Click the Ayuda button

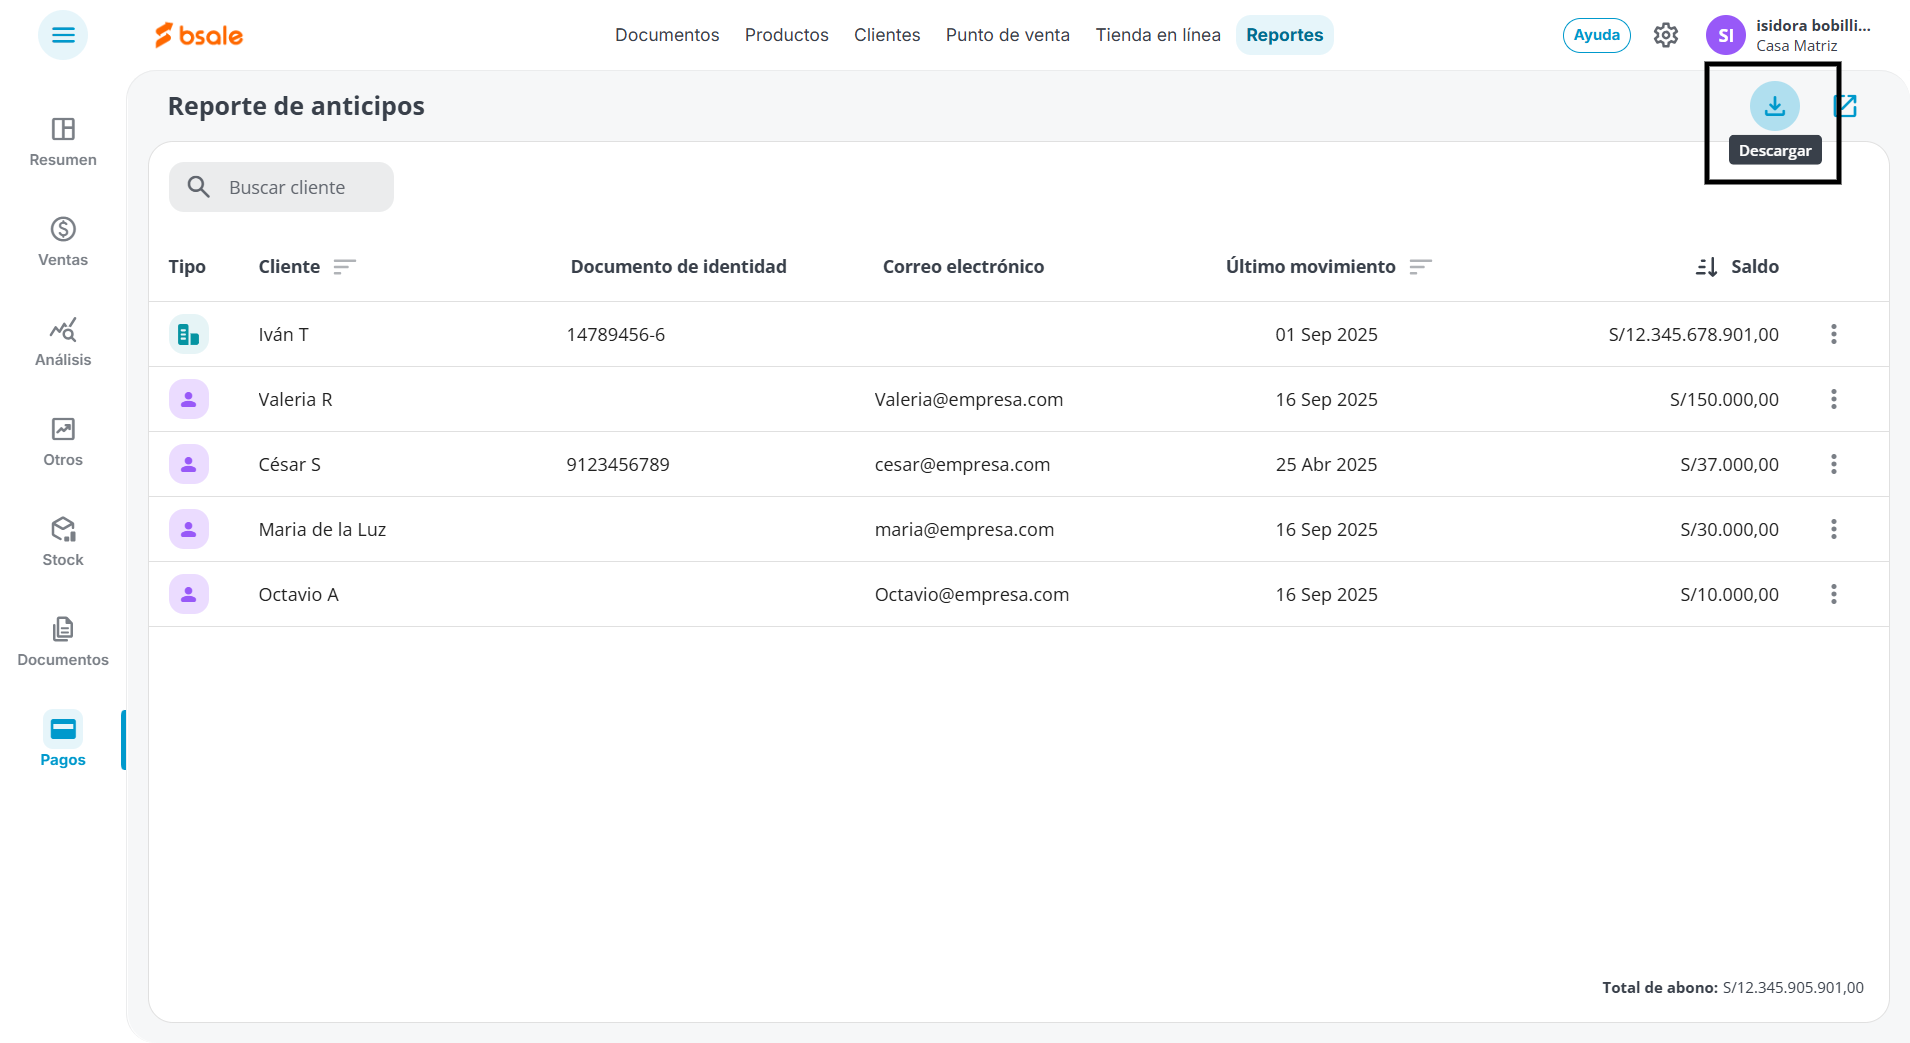click(x=1597, y=35)
